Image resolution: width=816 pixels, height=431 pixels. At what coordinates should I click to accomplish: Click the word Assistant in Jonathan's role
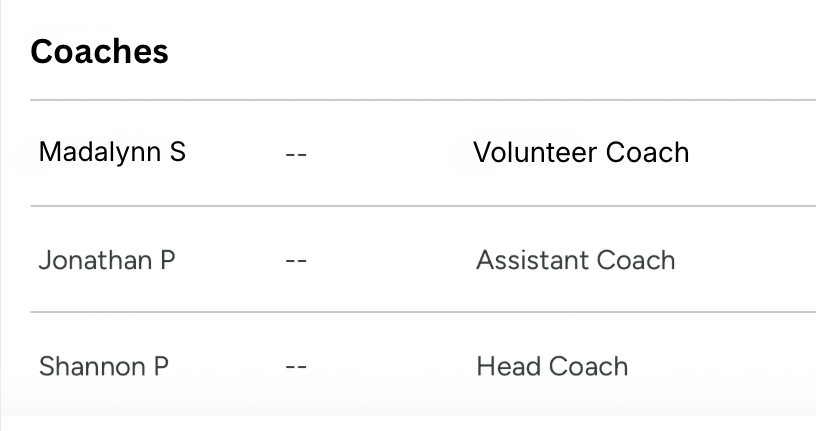pyautogui.click(x=530, y=260)
